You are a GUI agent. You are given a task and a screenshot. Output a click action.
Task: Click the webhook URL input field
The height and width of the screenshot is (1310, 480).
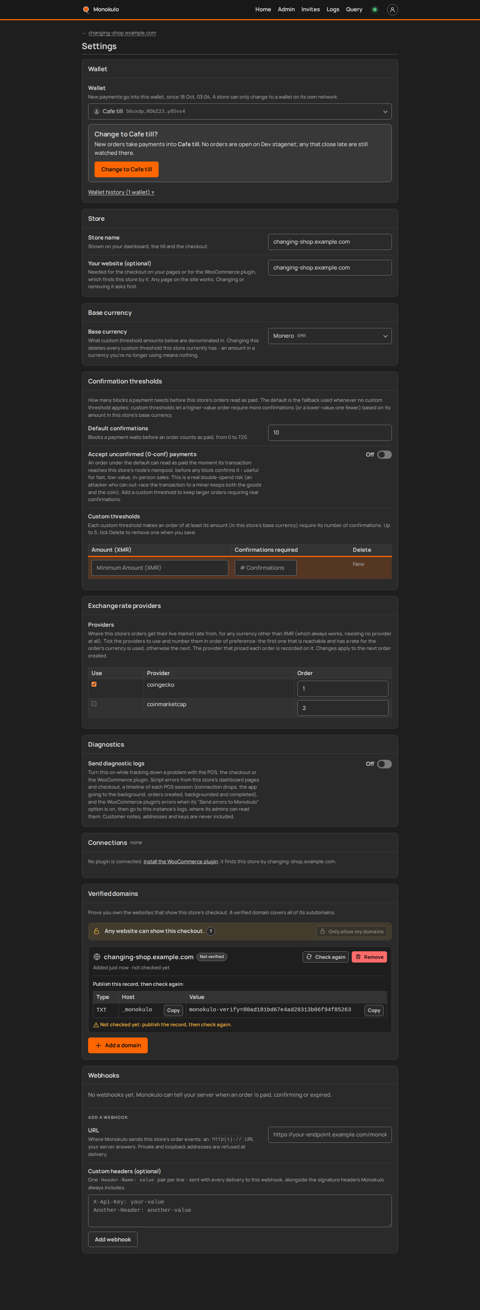point(330,1135)
